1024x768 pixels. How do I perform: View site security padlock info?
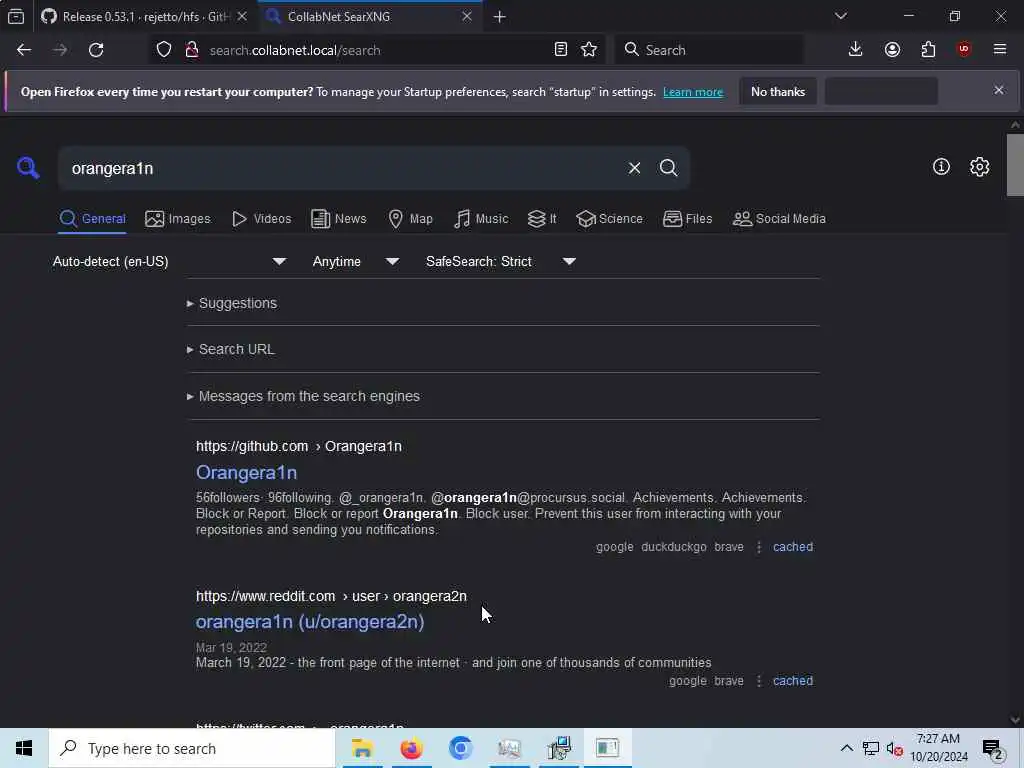[x=192, y=50]
